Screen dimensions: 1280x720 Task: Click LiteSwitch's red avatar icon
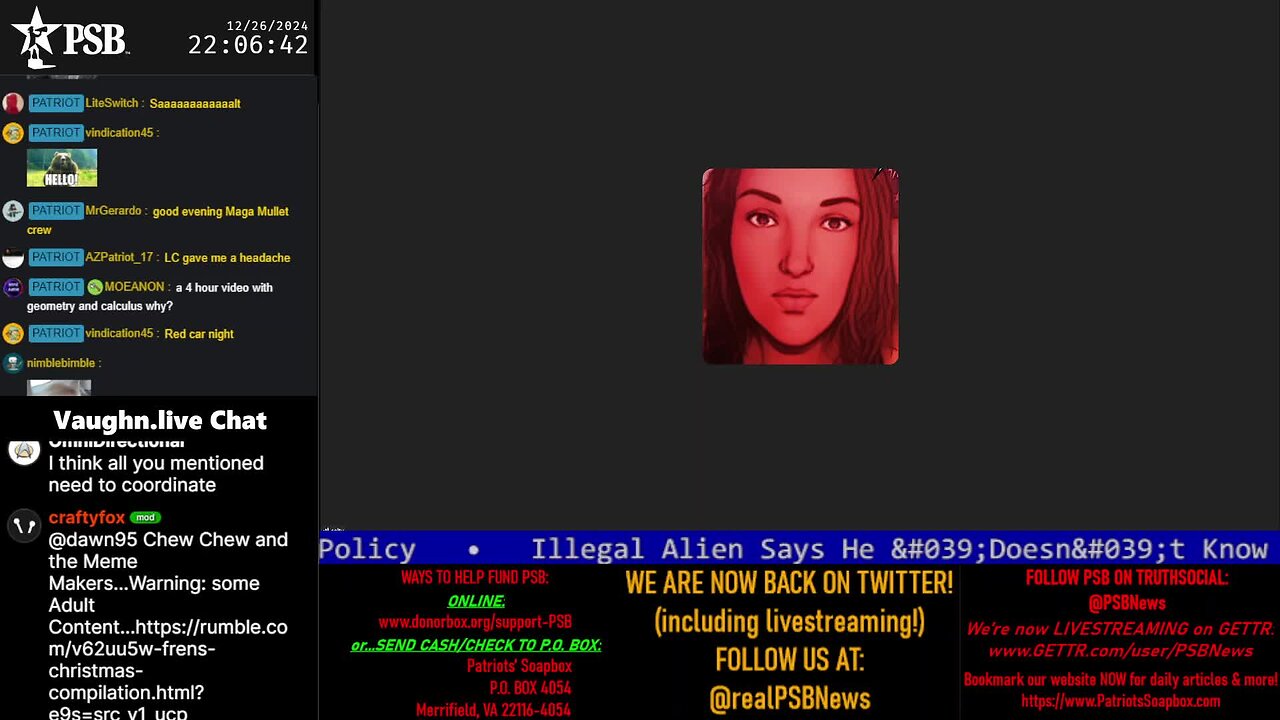[13, 103]
